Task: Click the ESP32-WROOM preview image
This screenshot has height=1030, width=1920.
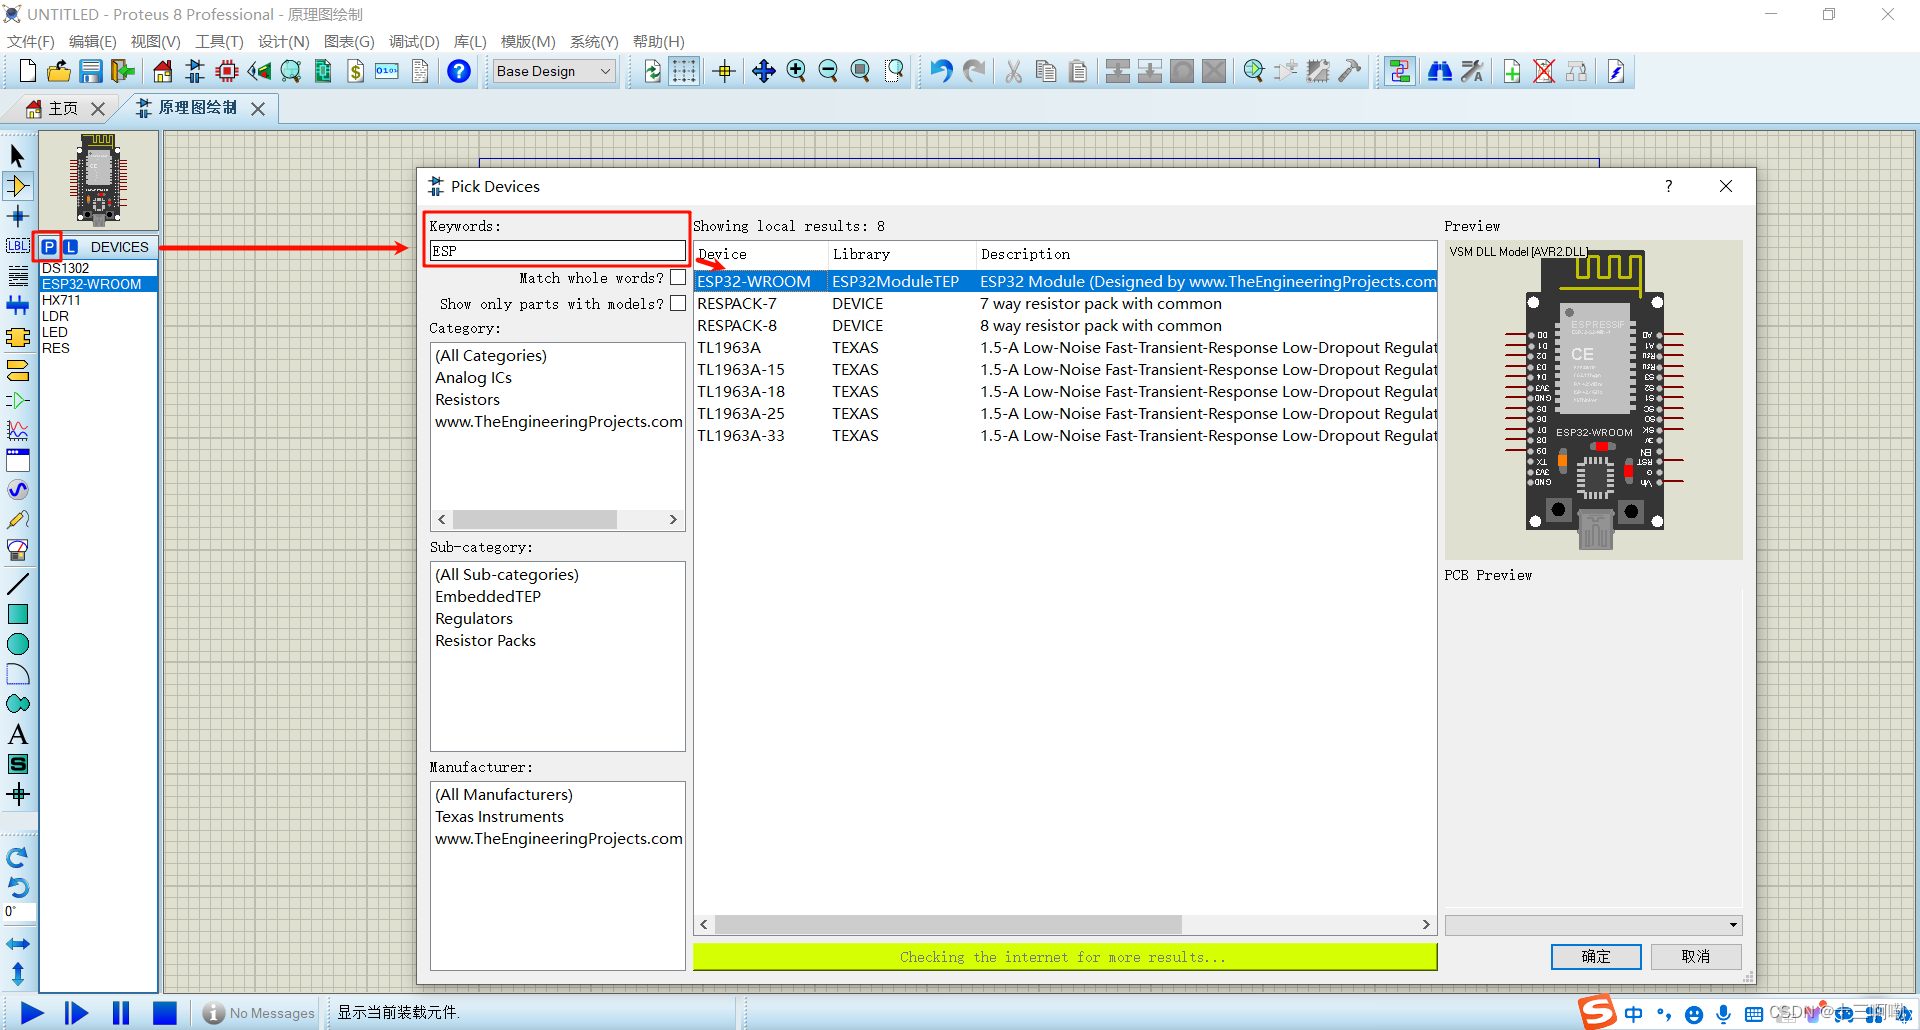Action: click(x=1593, y=400)
